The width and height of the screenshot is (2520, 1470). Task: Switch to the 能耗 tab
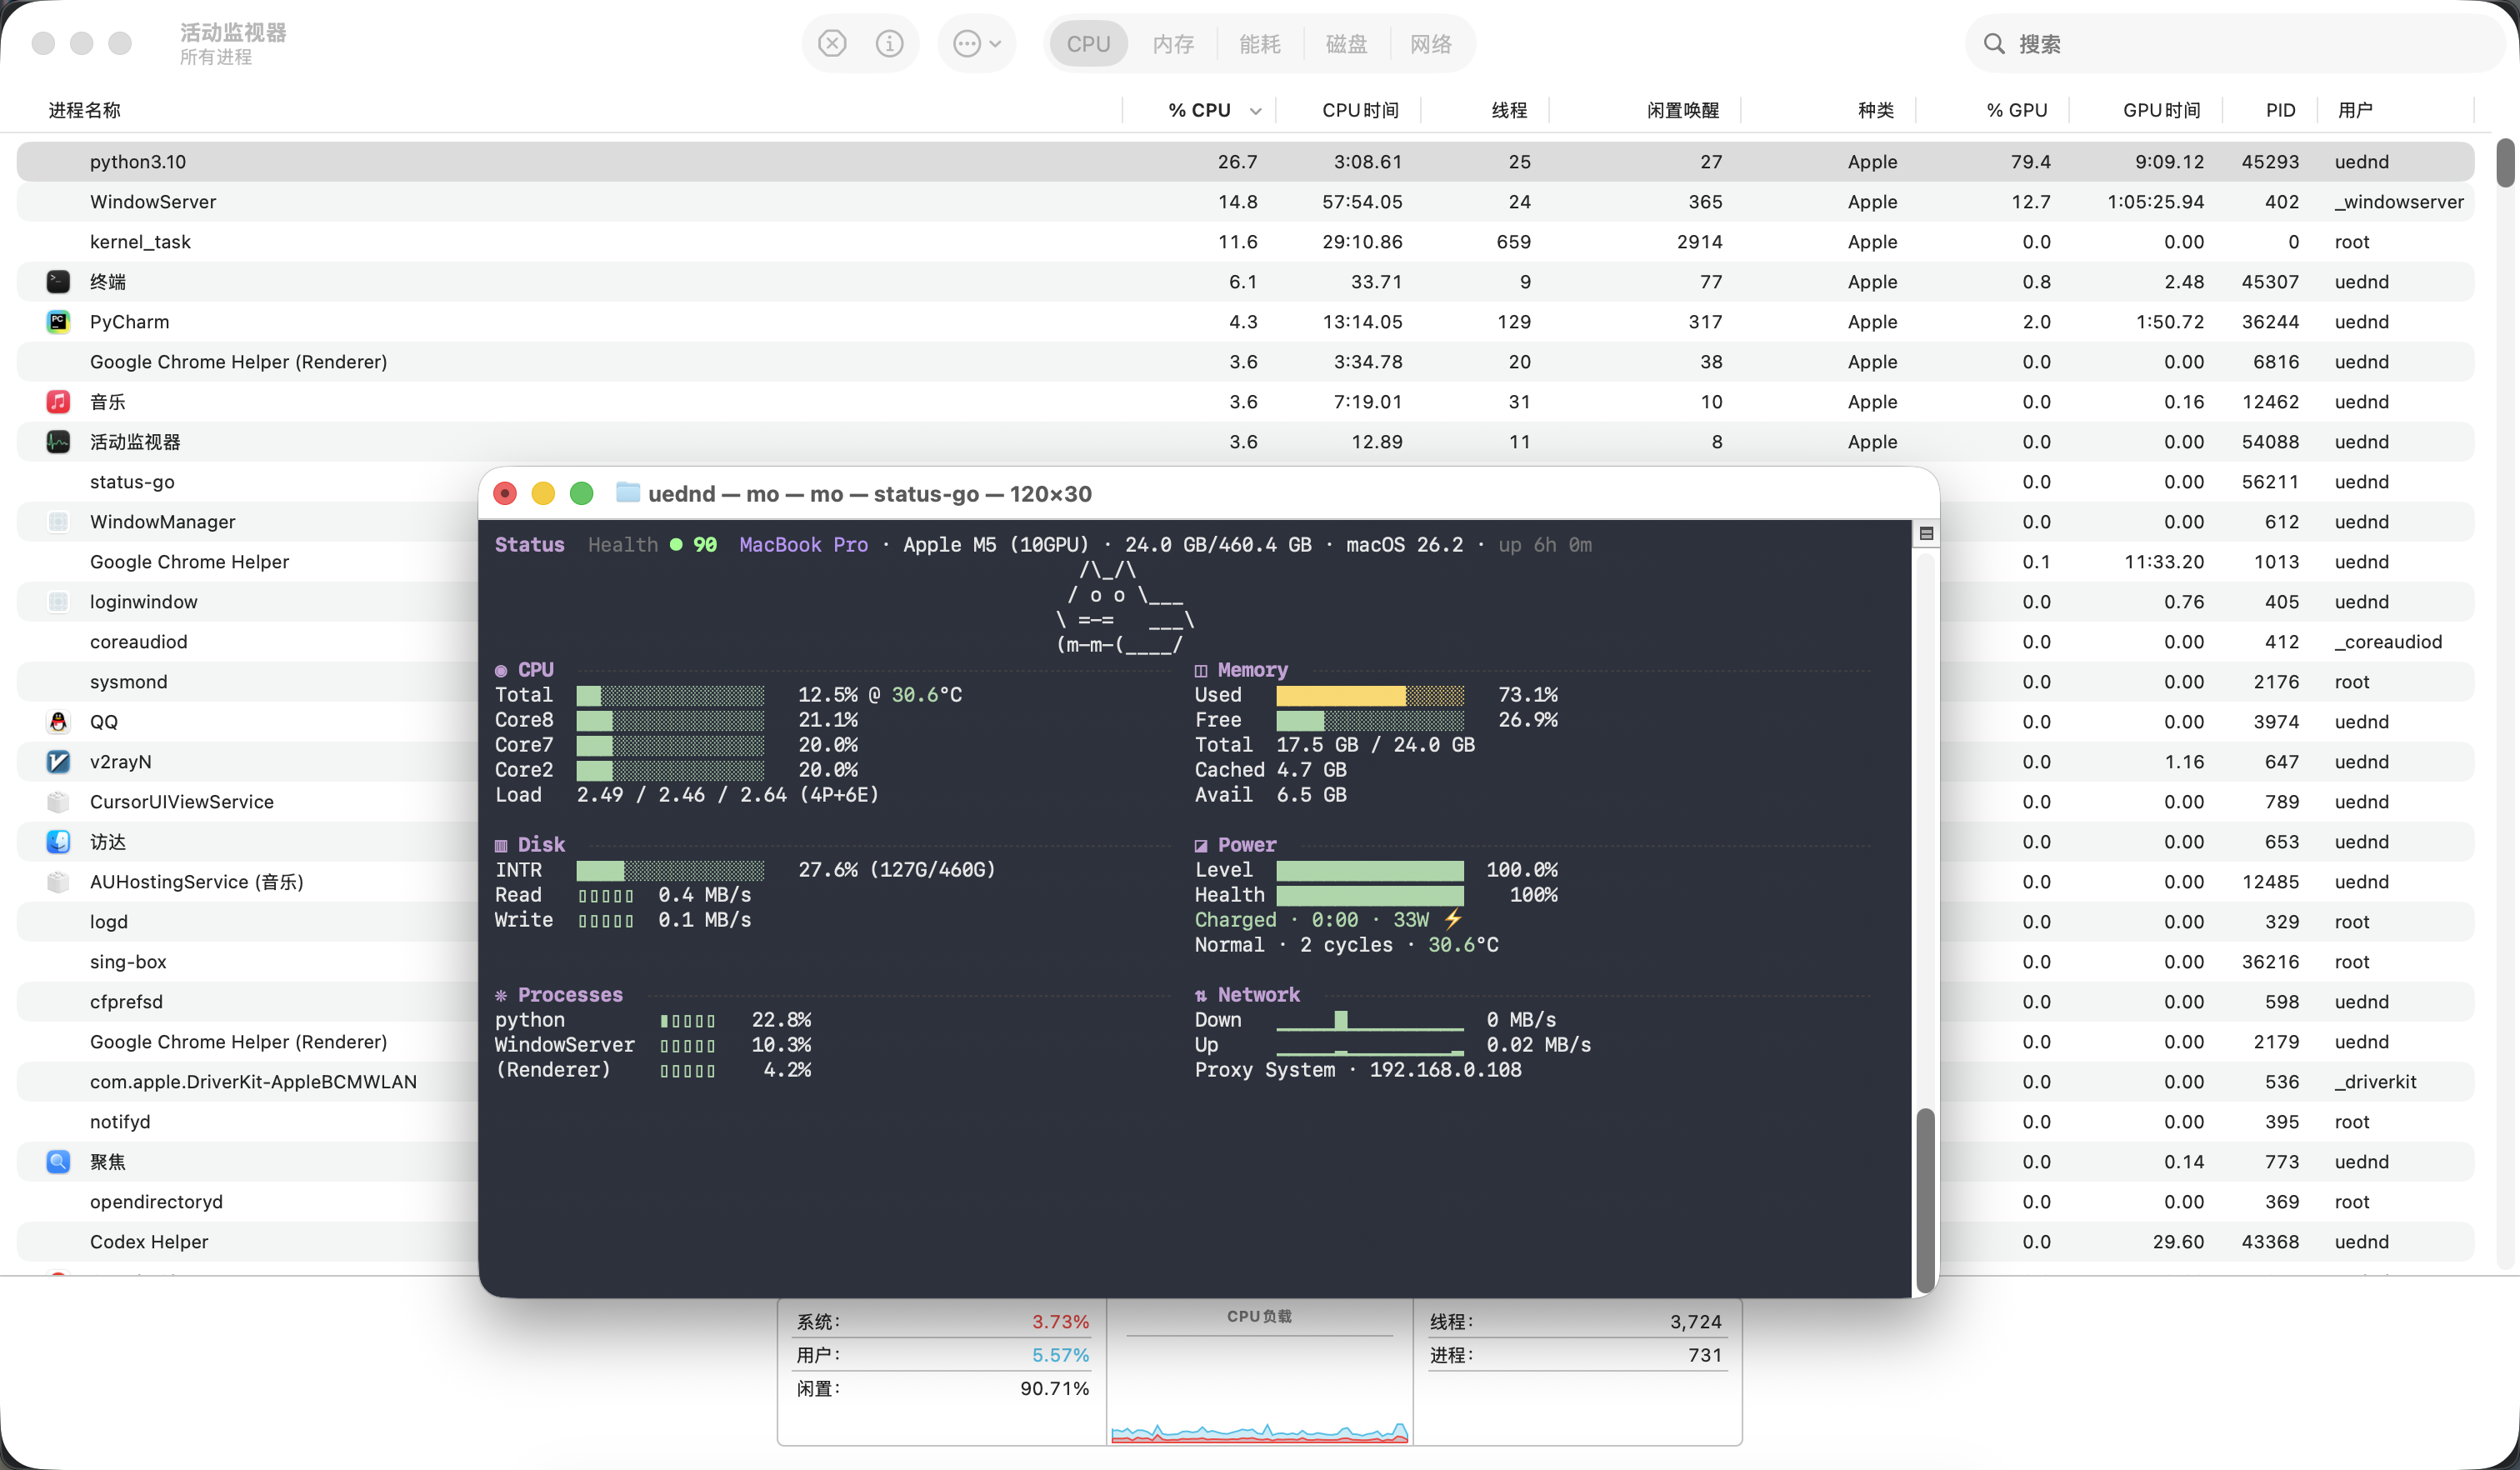click(x=1259, y=44)
